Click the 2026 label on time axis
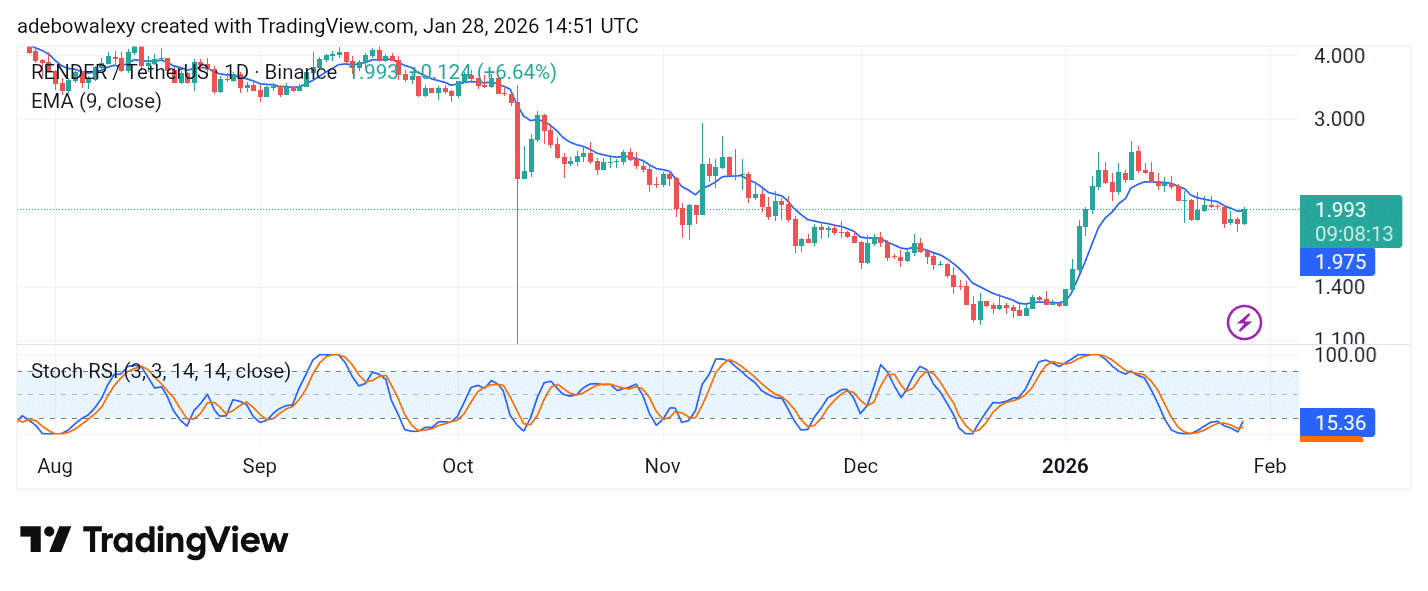This screenshot has height=591, width=1428. click(1065, 466)
